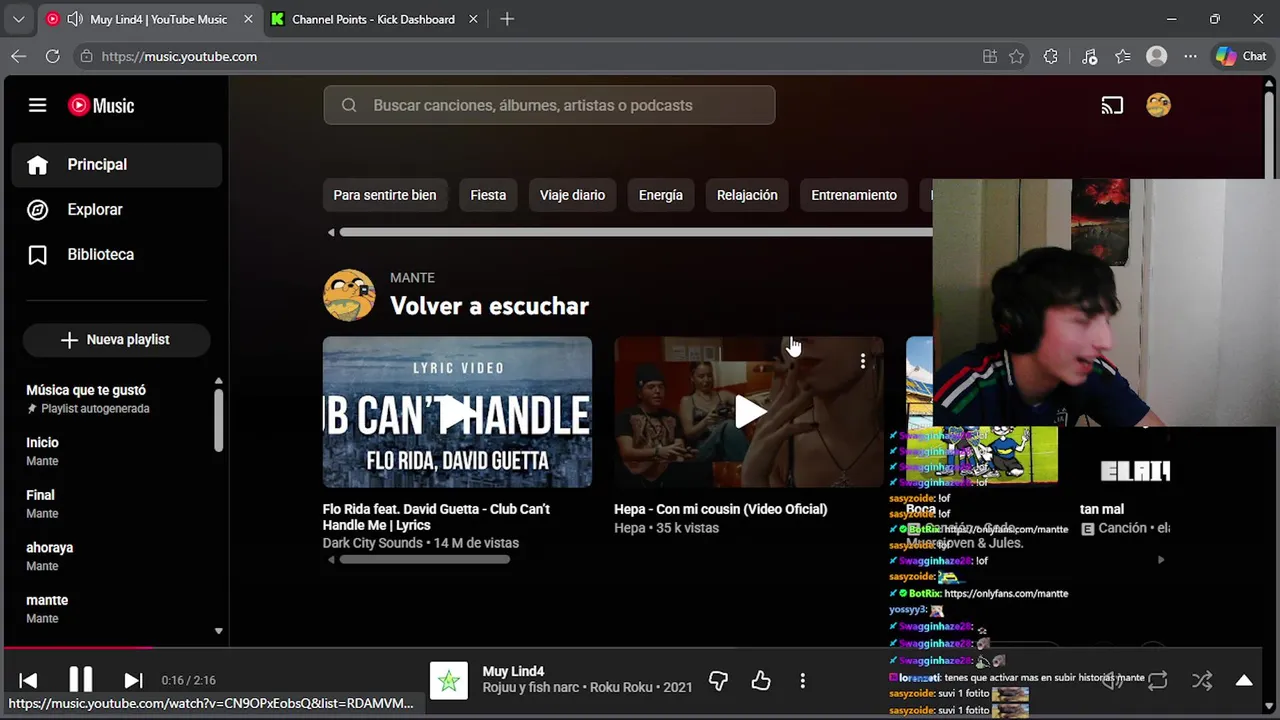
Task: Switch to Channel Points Kick Dashboard tab
Action: pos(373,19)
